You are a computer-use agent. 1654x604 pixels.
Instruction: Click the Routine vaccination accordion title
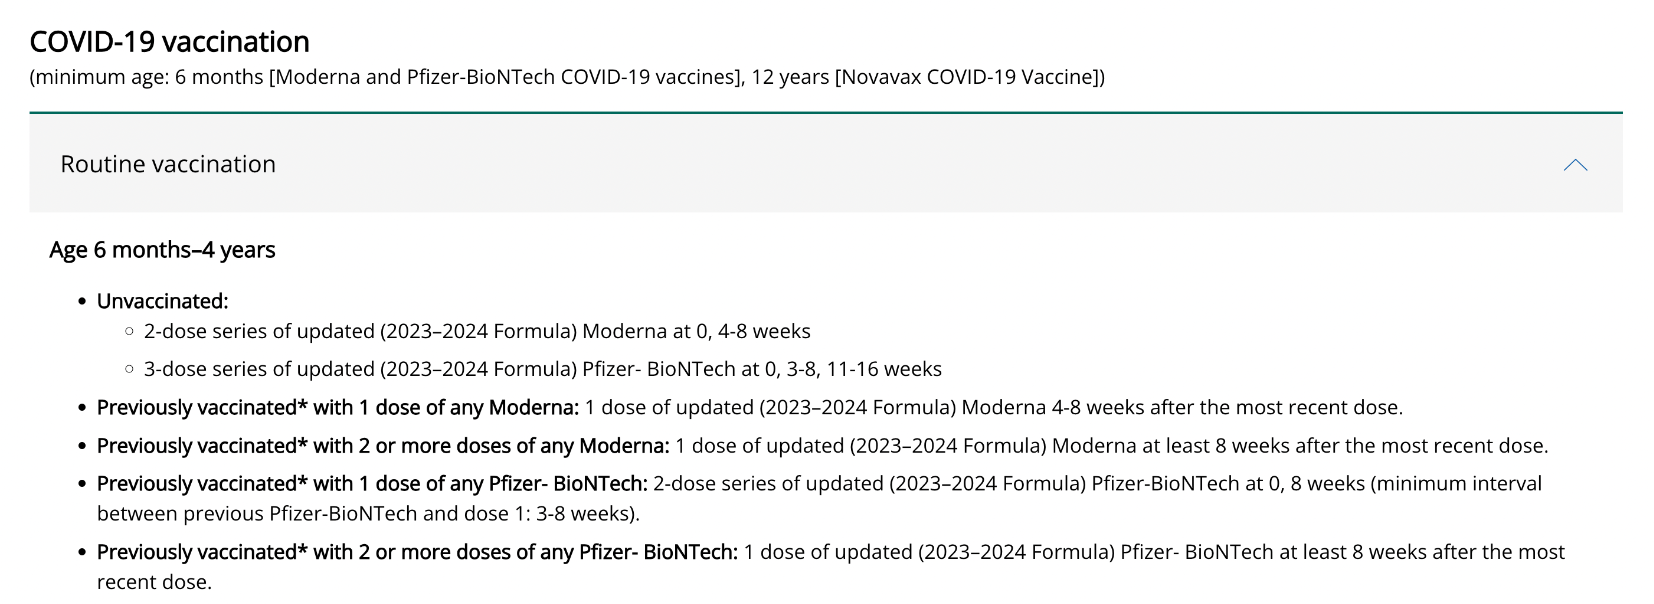point(168,164)
